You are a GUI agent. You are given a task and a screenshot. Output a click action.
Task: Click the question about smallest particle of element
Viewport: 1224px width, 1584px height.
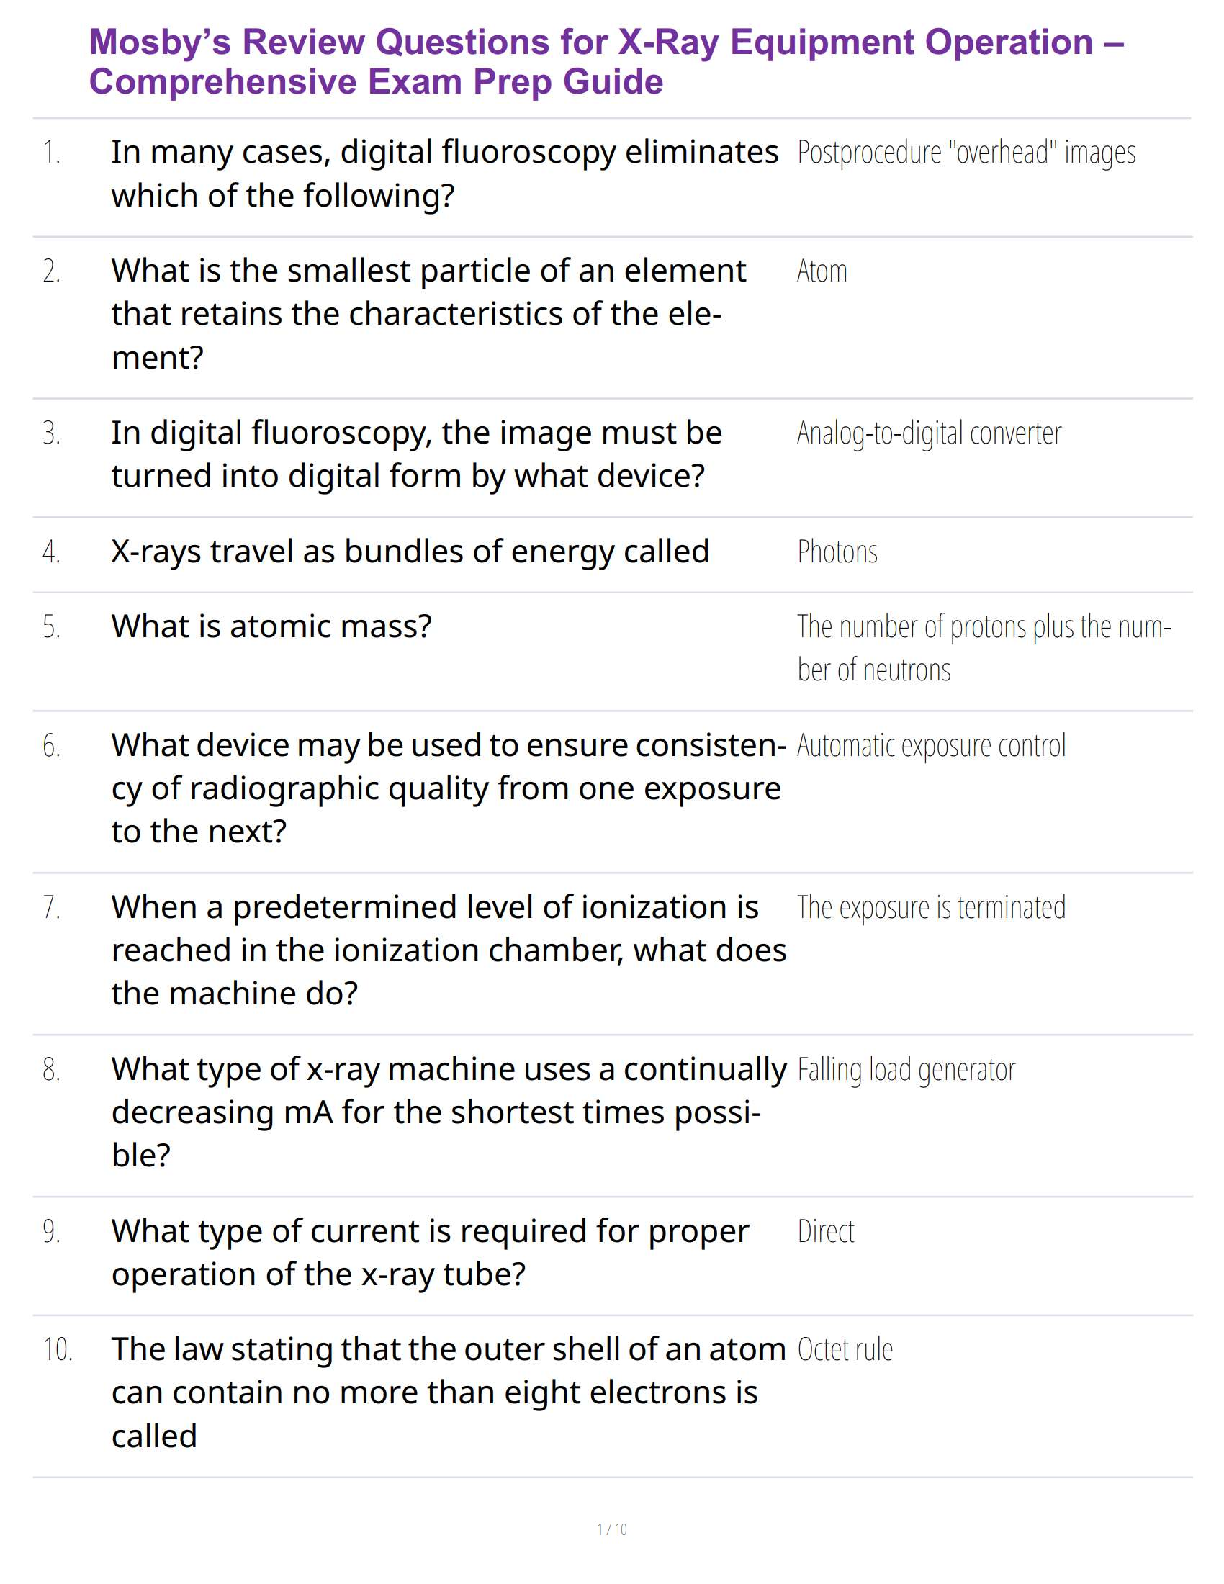coord(428,314)
